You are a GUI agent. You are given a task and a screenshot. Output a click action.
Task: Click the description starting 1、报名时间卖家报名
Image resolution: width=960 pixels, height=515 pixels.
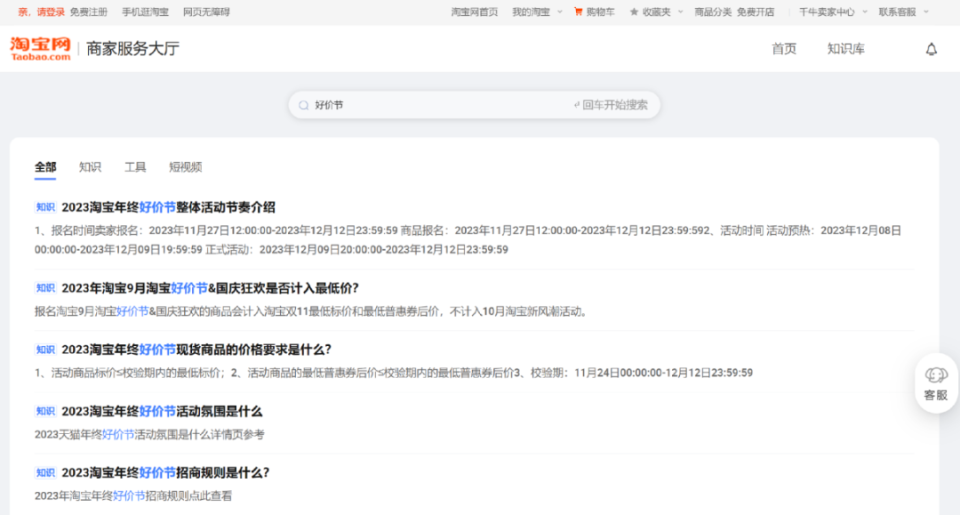pos(468,240)
